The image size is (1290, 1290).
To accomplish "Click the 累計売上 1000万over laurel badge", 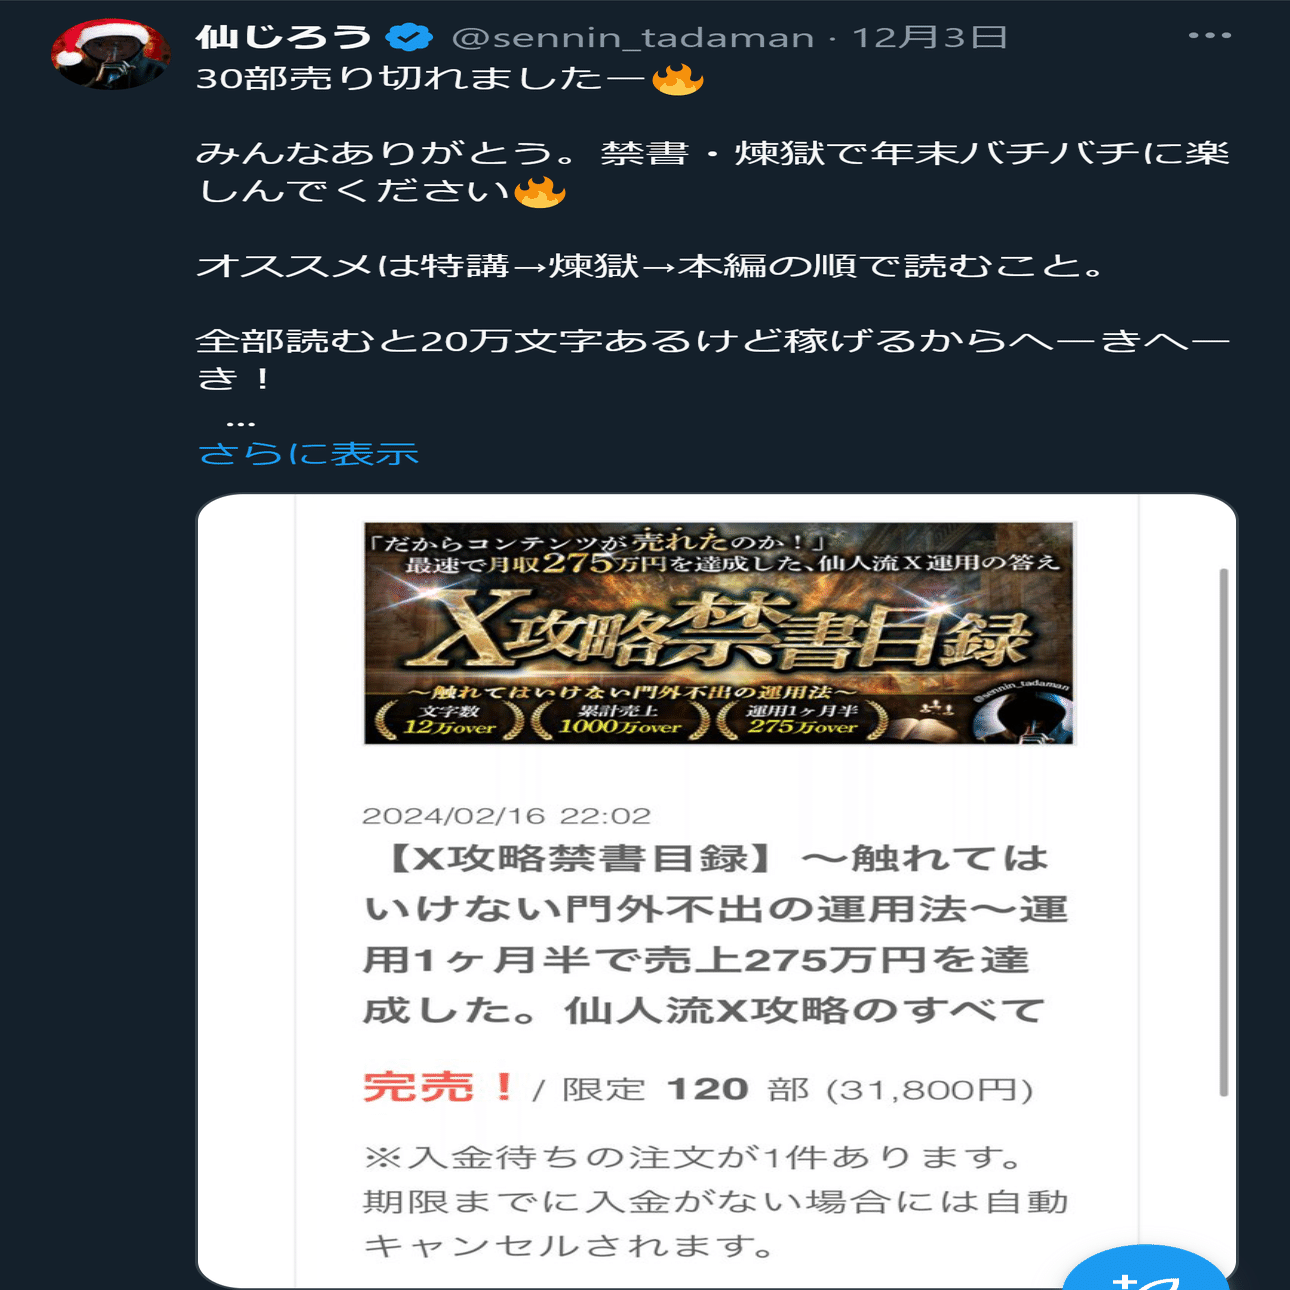I will [619, 720].
